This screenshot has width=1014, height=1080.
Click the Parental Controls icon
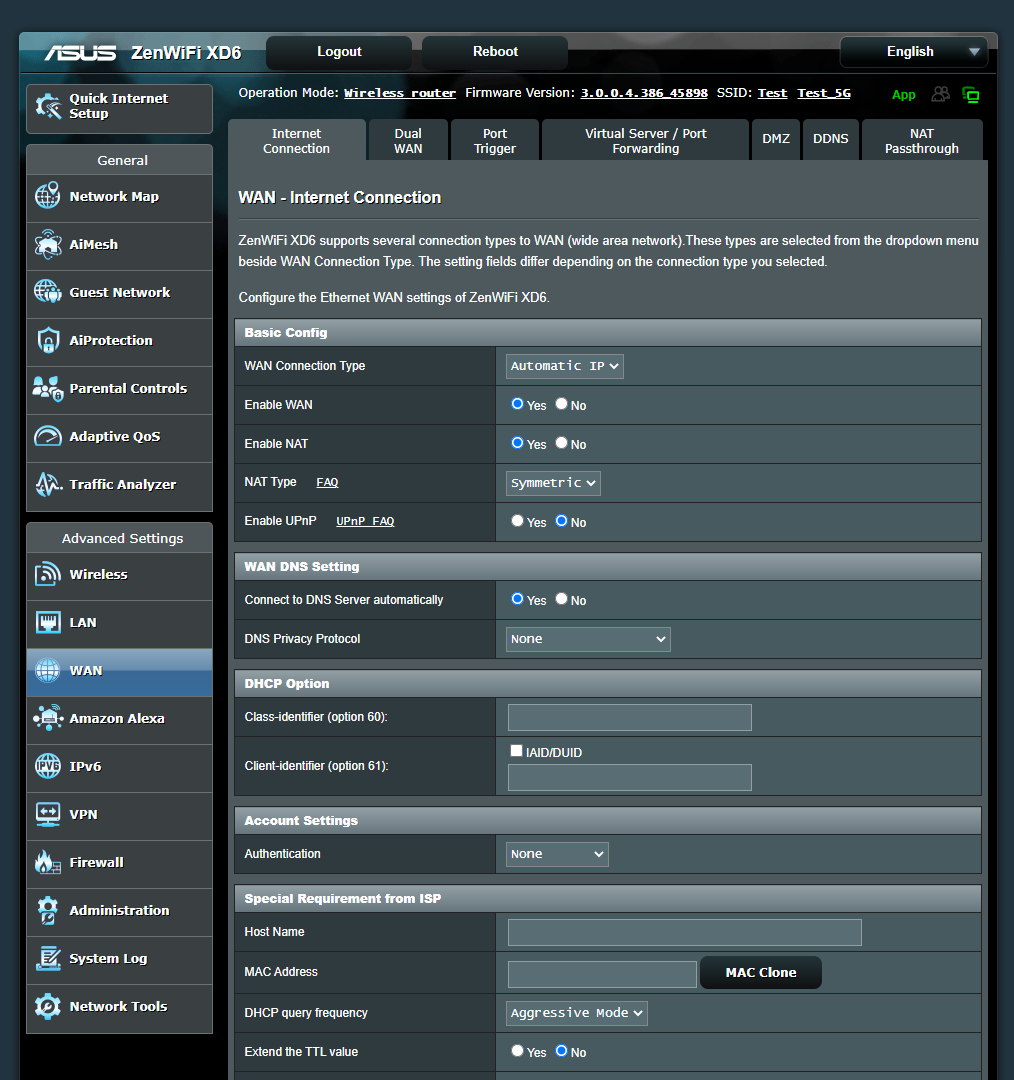pos(48,388)
